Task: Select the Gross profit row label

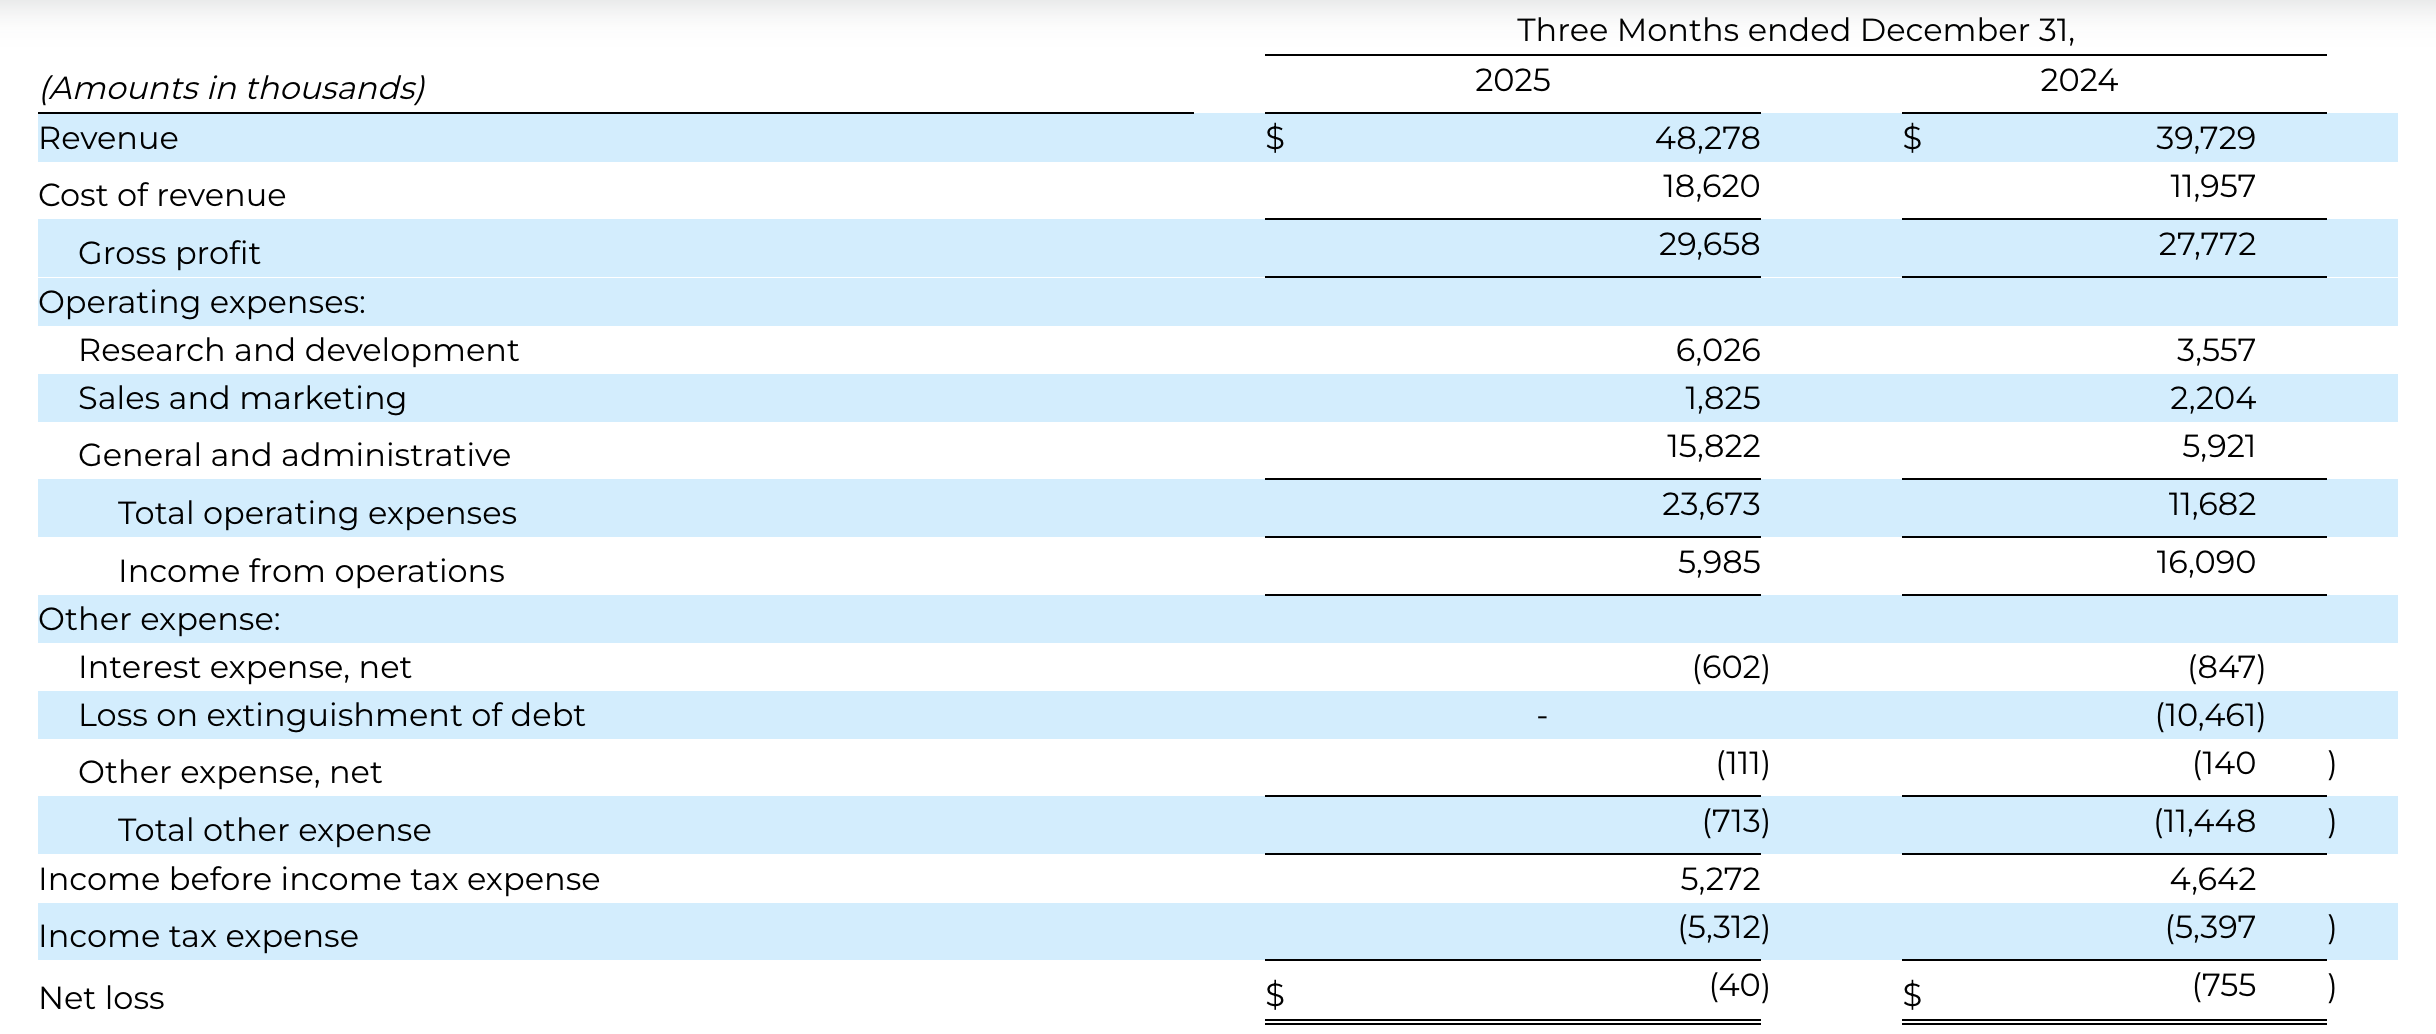Action: (x=169, y=253)
